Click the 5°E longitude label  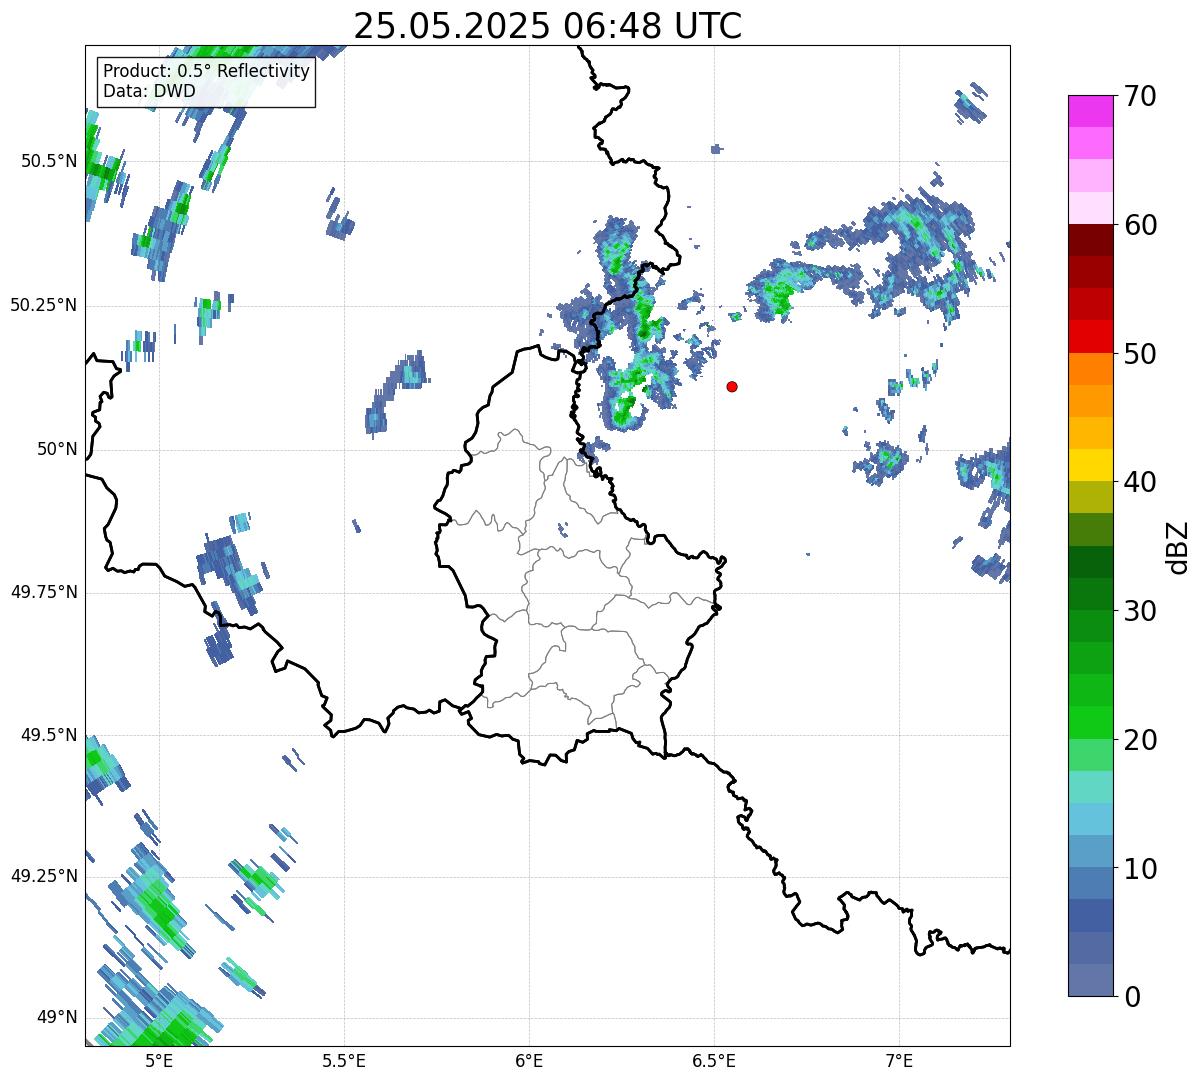(x=159, y=1060)
